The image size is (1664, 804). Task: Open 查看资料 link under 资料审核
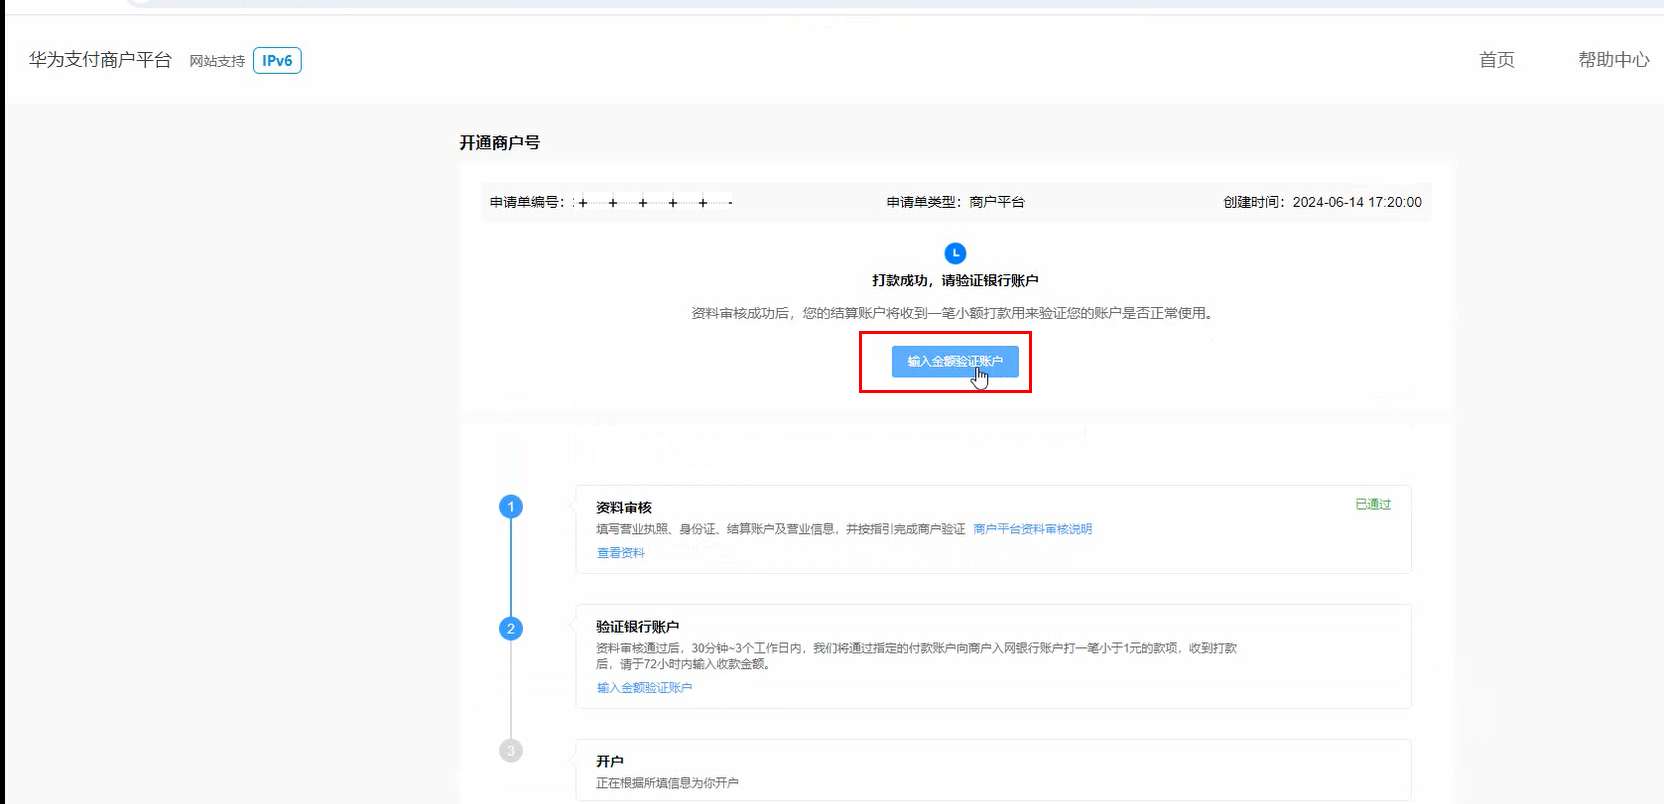pyautogui.click(x=621, y=553)
